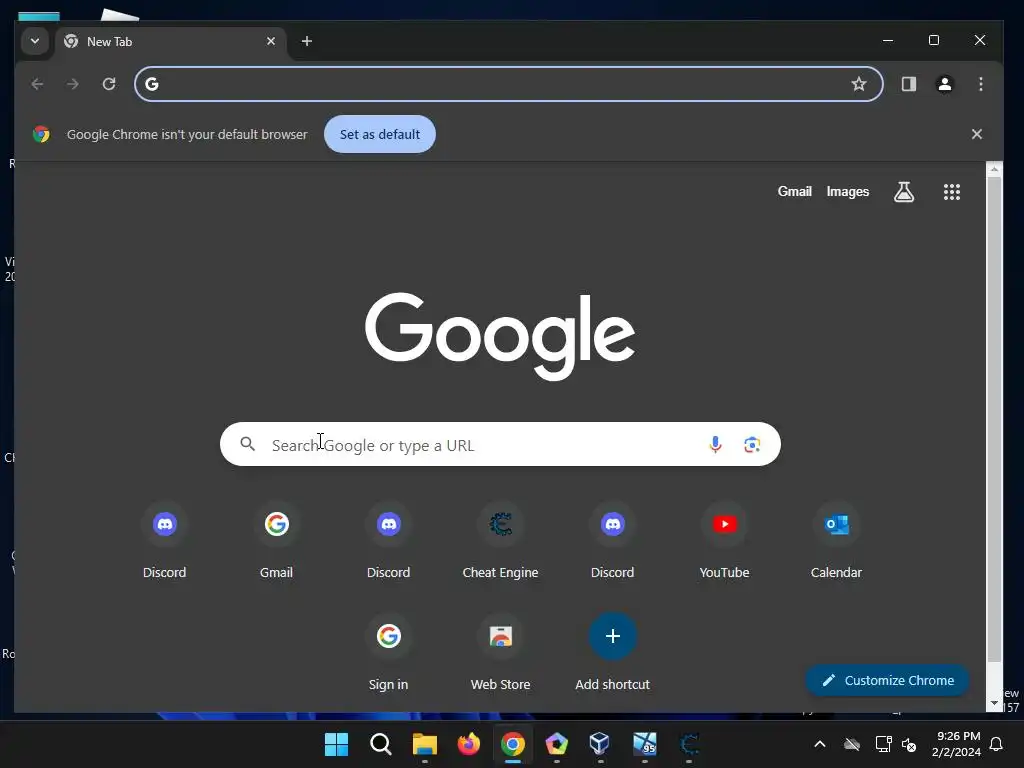Viewport: 1024px width, 768px height.
Task: Open the Chrome side panel
Action: [908, 84]
